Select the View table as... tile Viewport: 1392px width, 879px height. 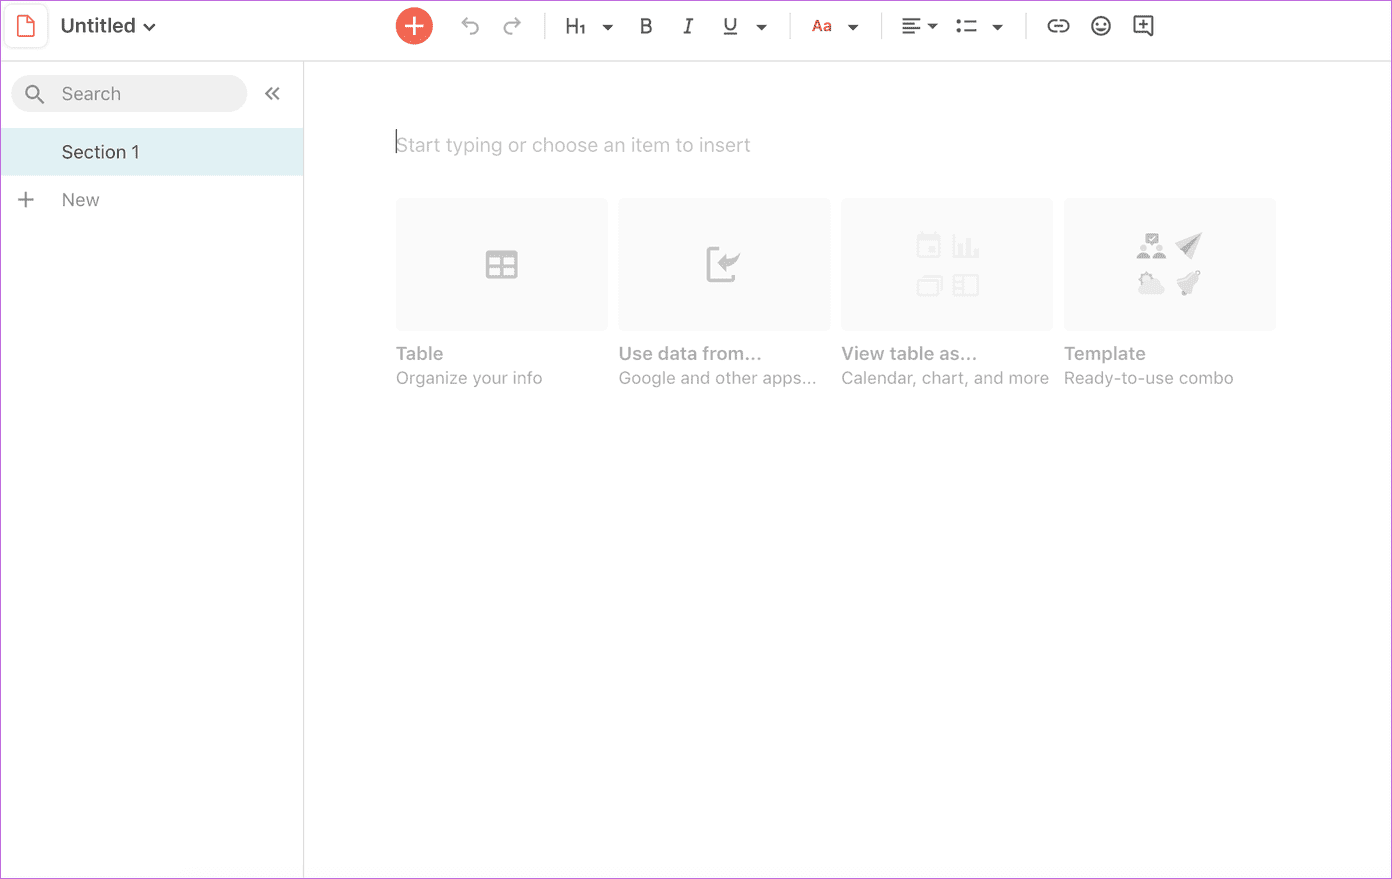(x=947, y=264)
